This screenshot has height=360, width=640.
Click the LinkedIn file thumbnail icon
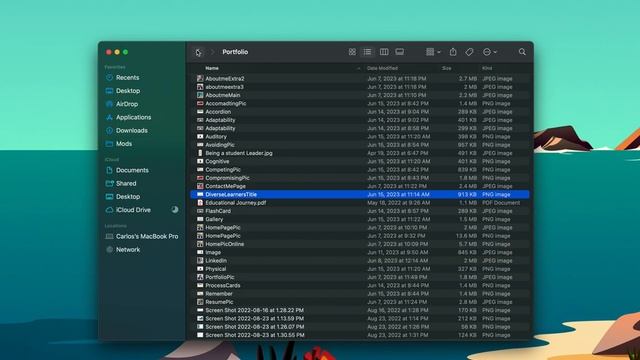point(200,261)
